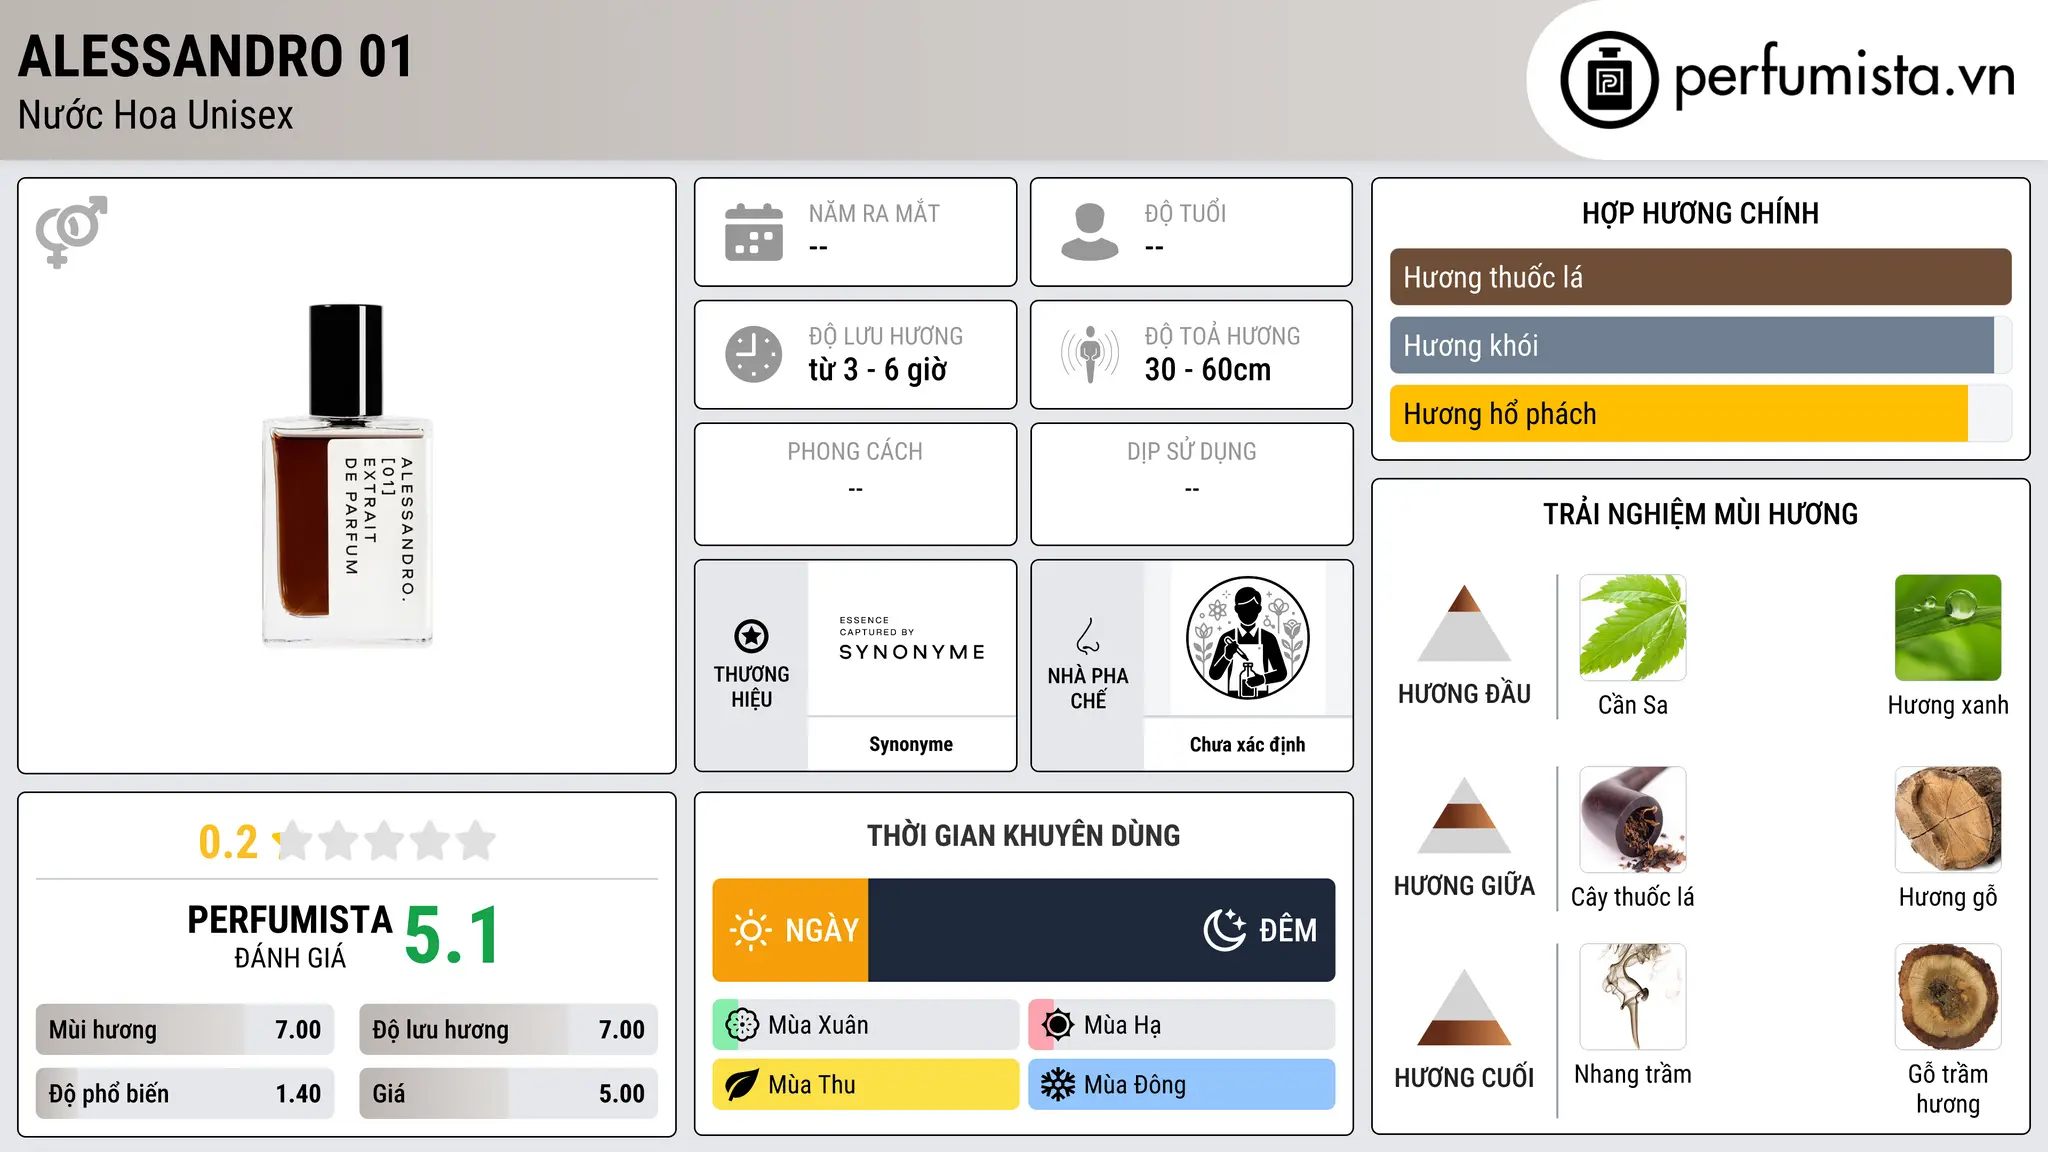Viewport: 2048px width, 1152px height.
Task: Click the Độ phổ biến 1.40 score bar
Action: (185, 1094)
